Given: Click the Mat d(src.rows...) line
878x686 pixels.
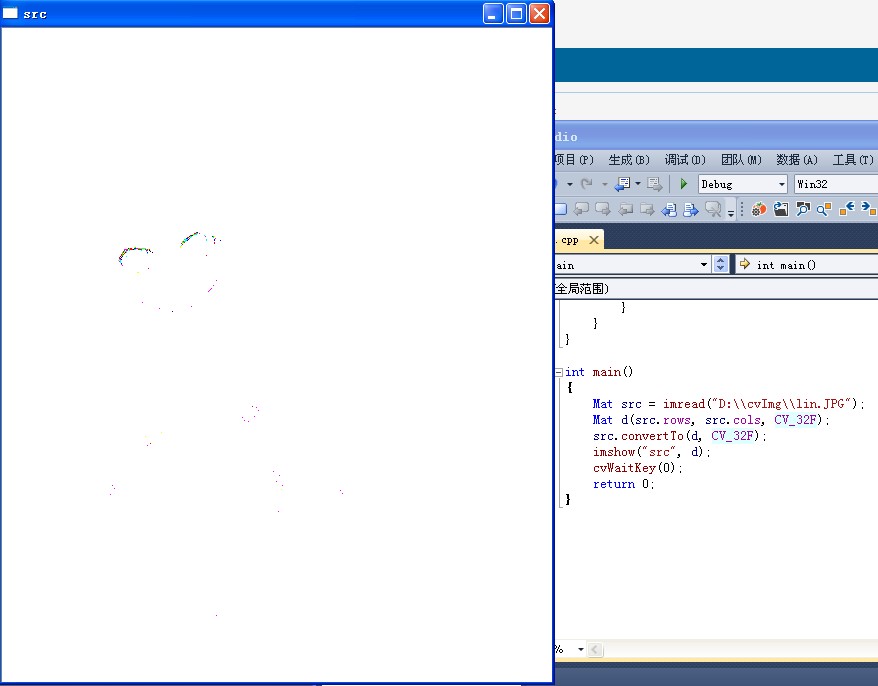Looking at the screenshot, I should pos(711,420).
